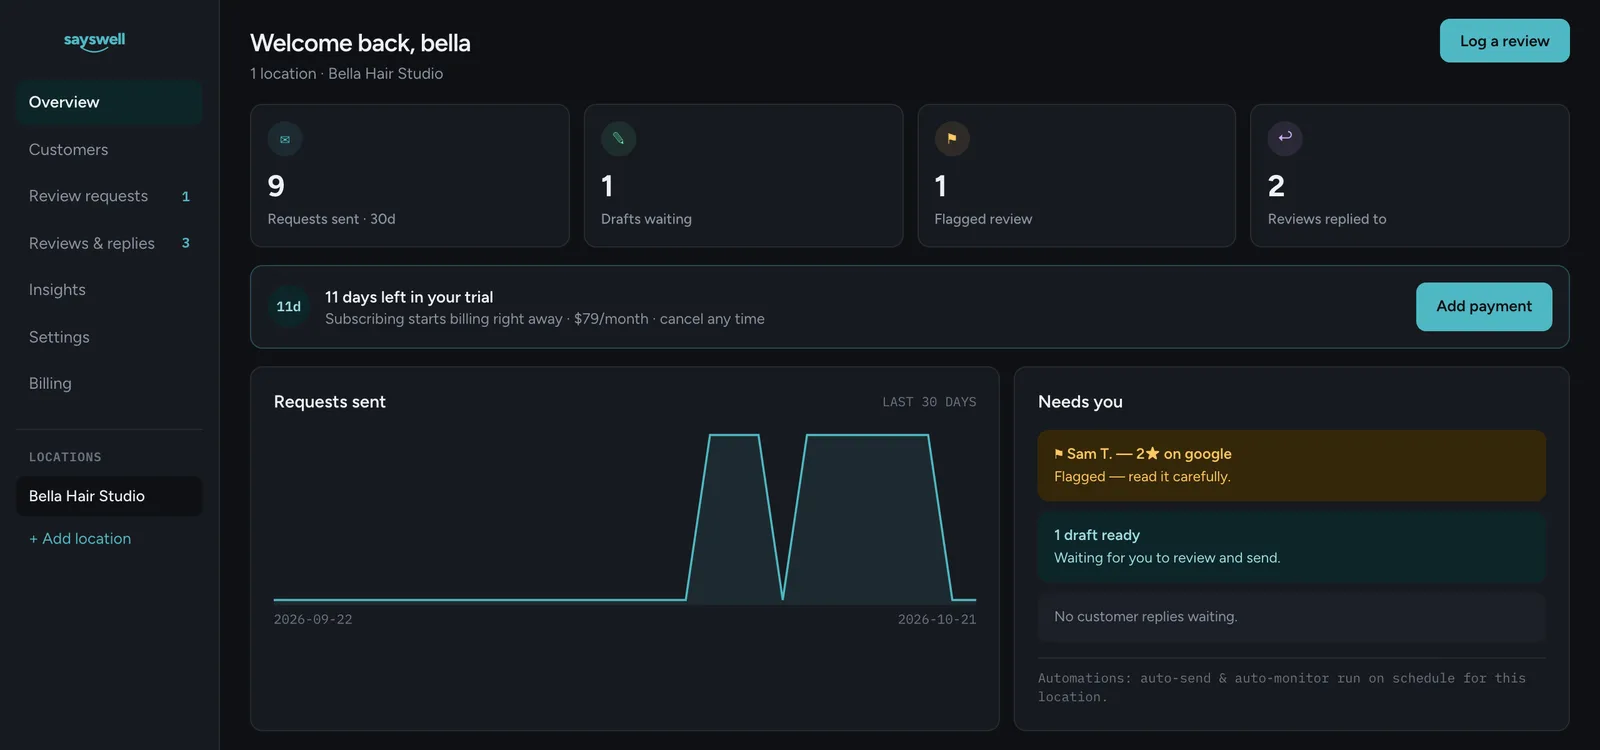The image size is (1600, 750).
Task: Open Reviews & replies section
Action: coord(109,243)
